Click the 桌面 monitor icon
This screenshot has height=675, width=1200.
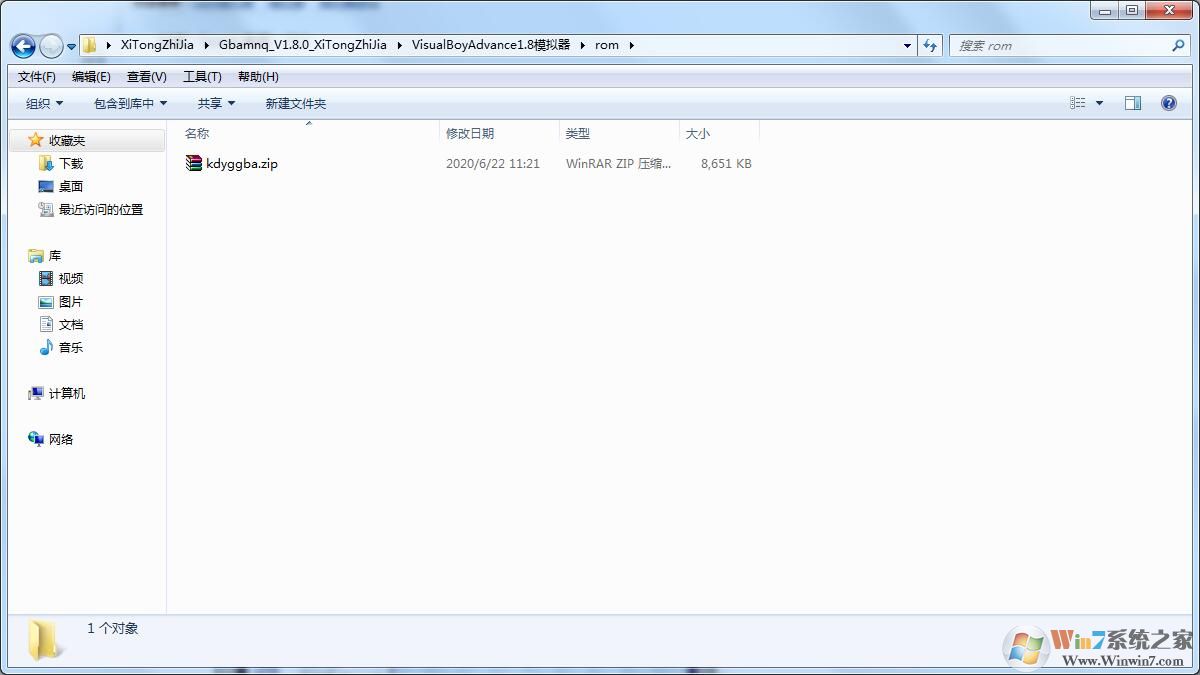(45, 186)
